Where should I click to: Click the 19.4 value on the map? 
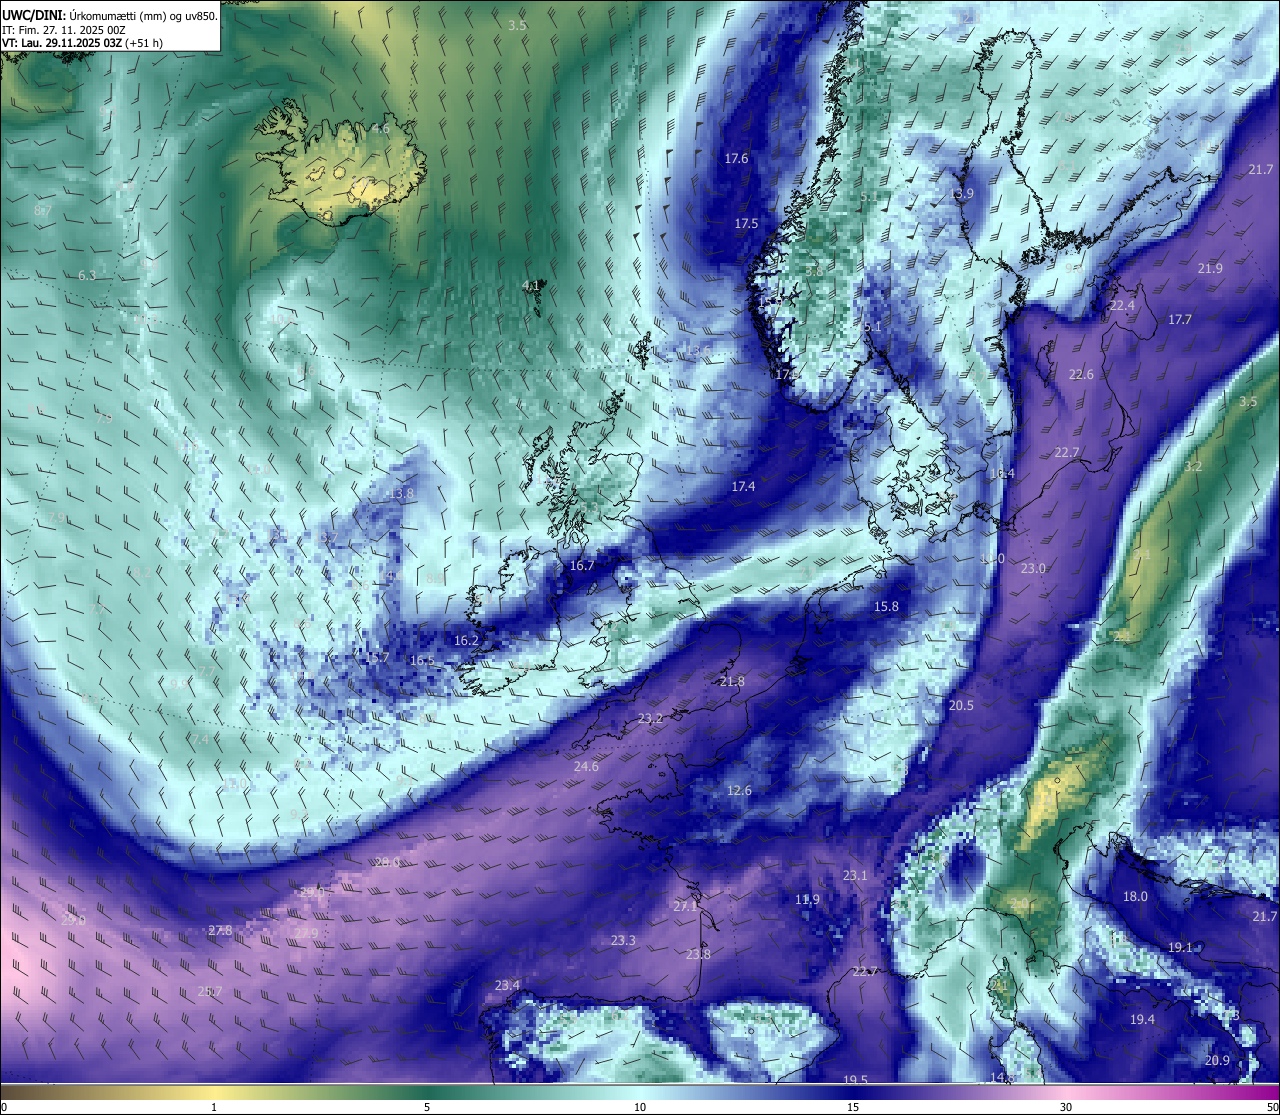[1142, 1019]
